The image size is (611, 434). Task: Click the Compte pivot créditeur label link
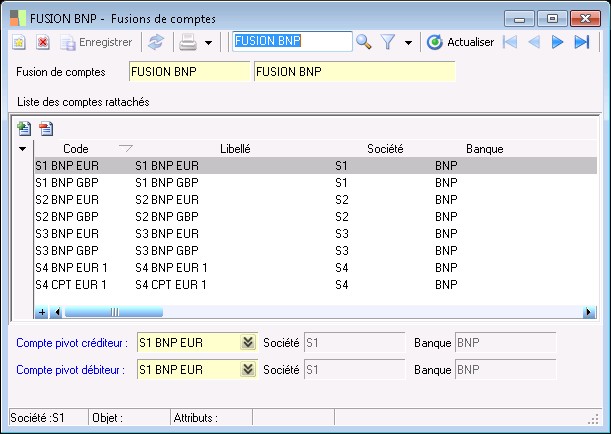(x=72, y=343)
